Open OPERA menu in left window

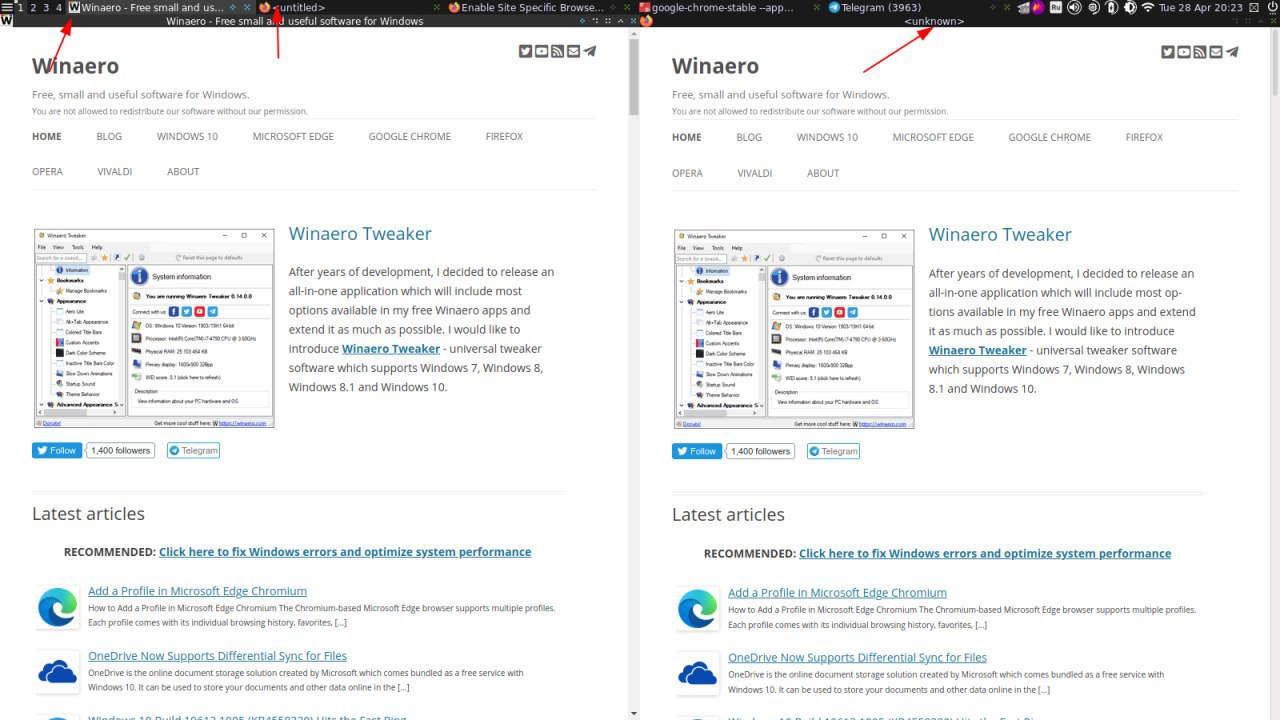47,172
